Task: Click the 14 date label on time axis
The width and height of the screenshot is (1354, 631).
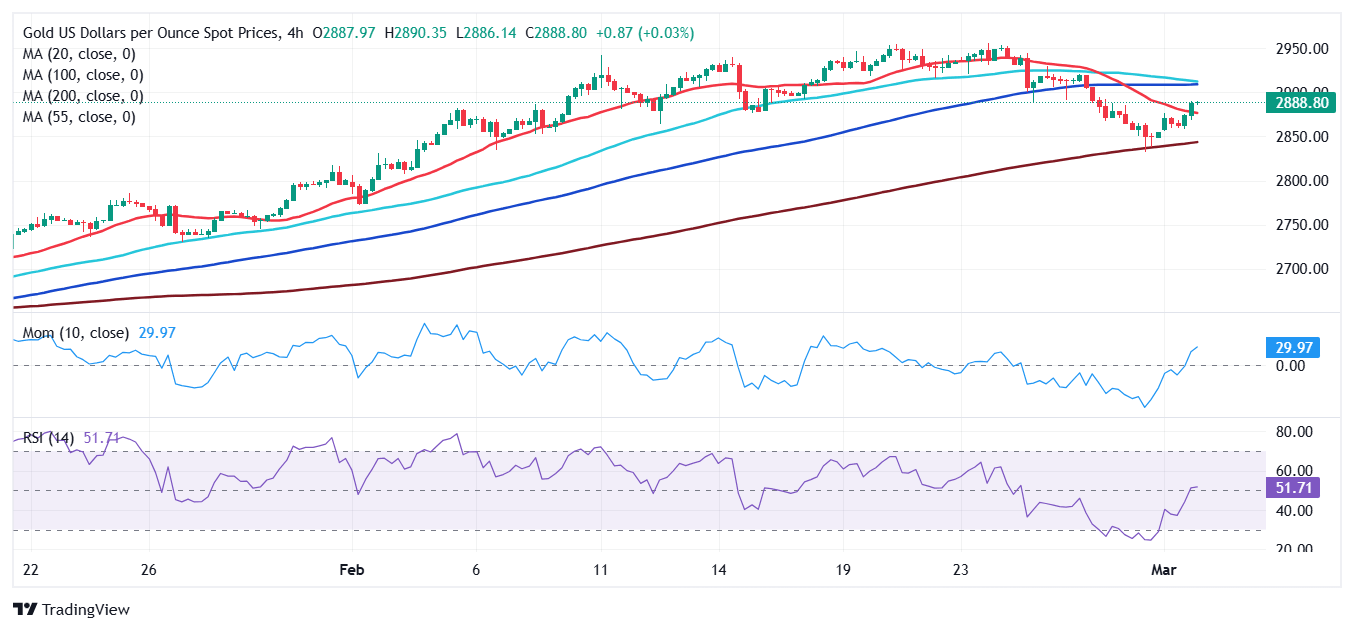Action: [718, 570]
